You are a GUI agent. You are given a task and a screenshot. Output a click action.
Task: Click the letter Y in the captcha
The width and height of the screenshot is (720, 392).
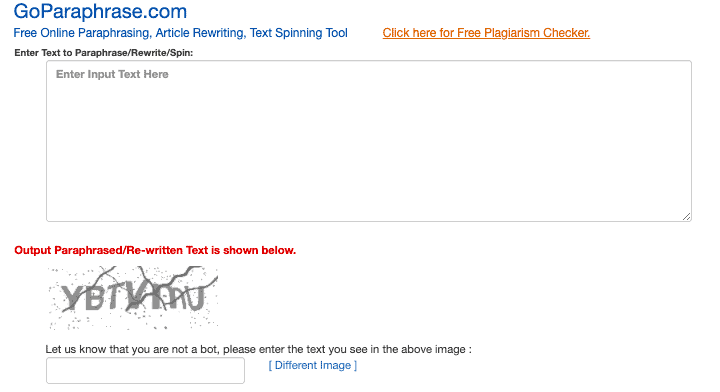[72, 297]
